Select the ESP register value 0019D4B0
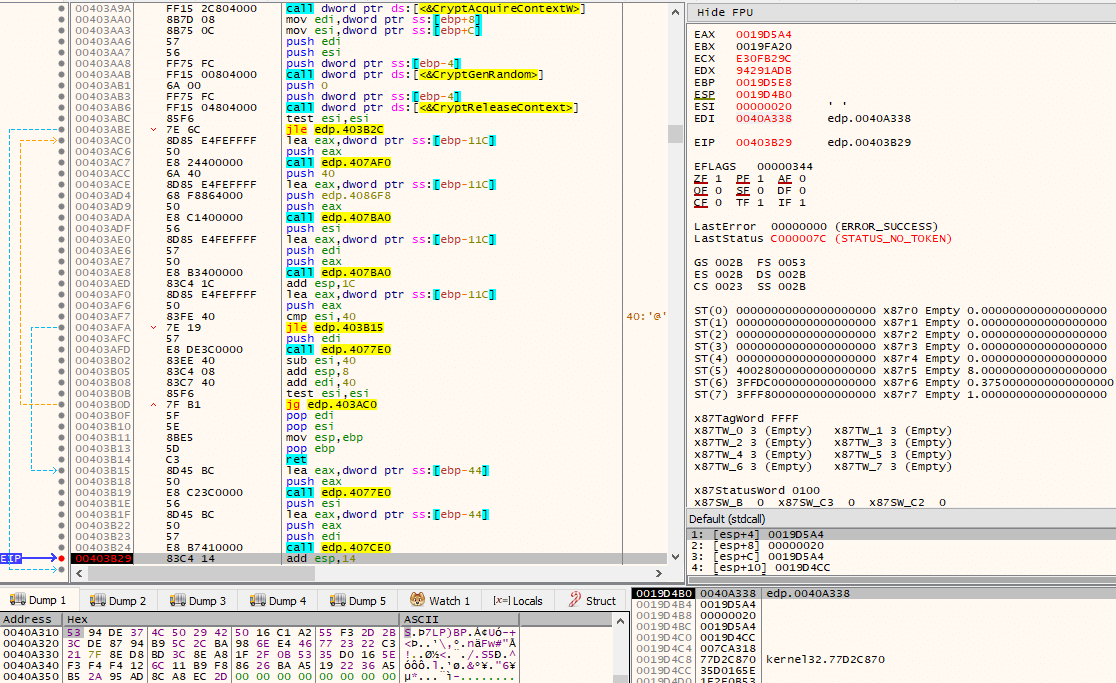1116x683 pixels. 763,95
